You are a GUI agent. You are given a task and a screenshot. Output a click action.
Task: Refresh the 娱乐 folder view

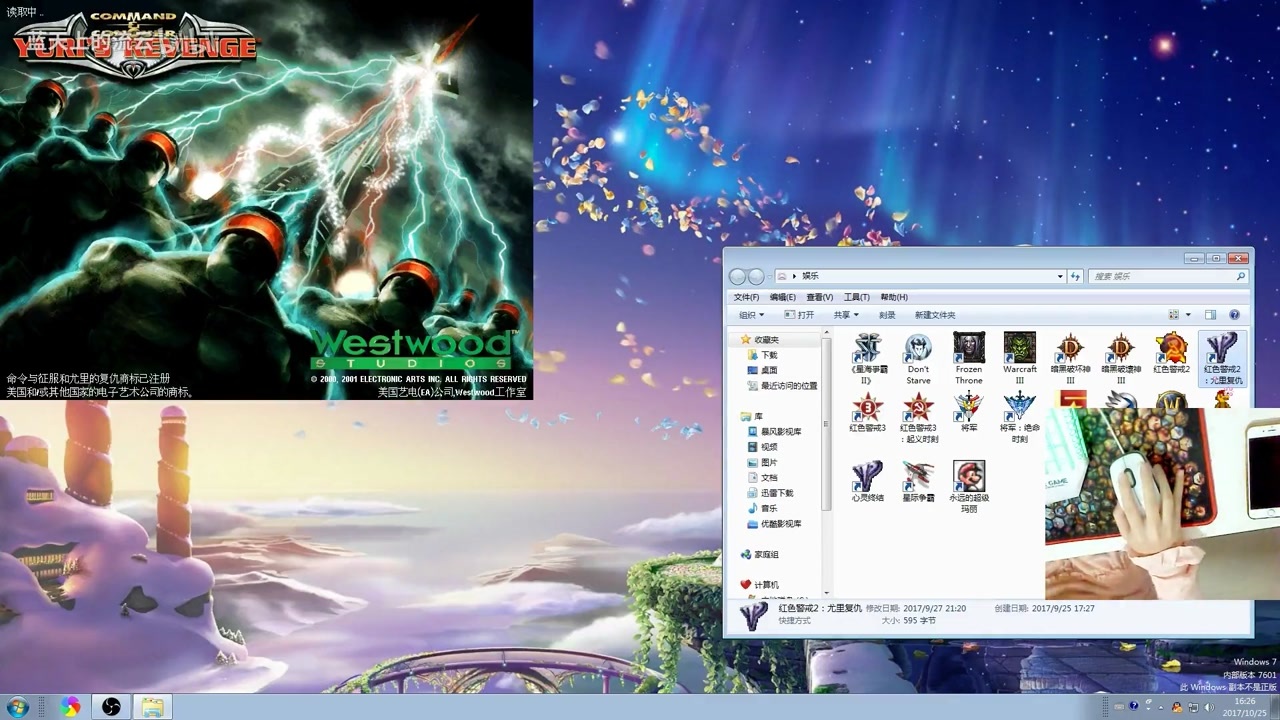[x=1076, y=276]
